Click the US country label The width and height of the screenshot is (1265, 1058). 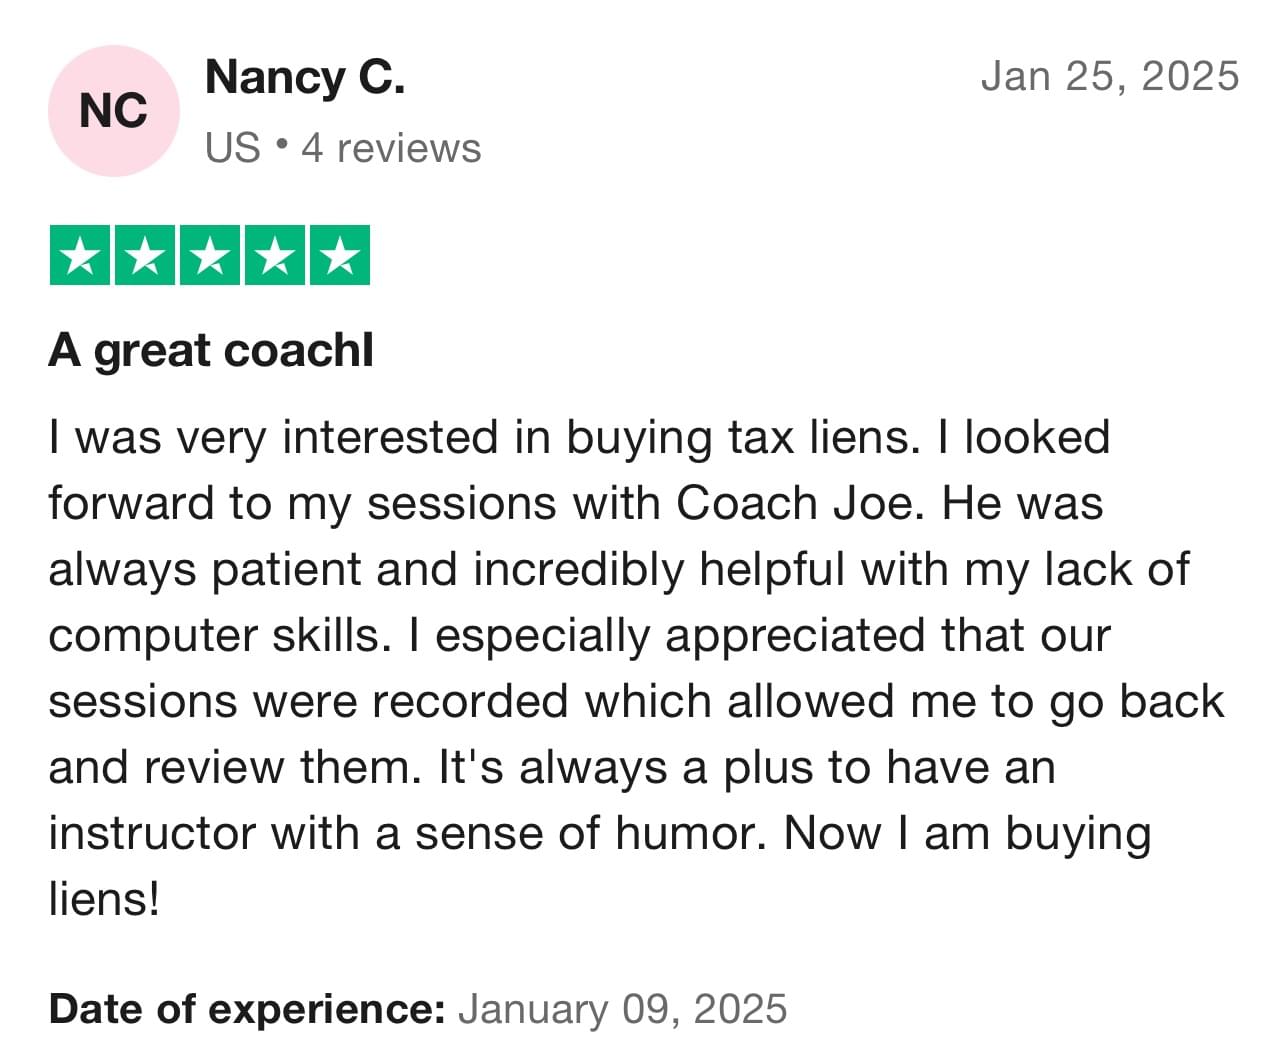click(x=232, y=148)
